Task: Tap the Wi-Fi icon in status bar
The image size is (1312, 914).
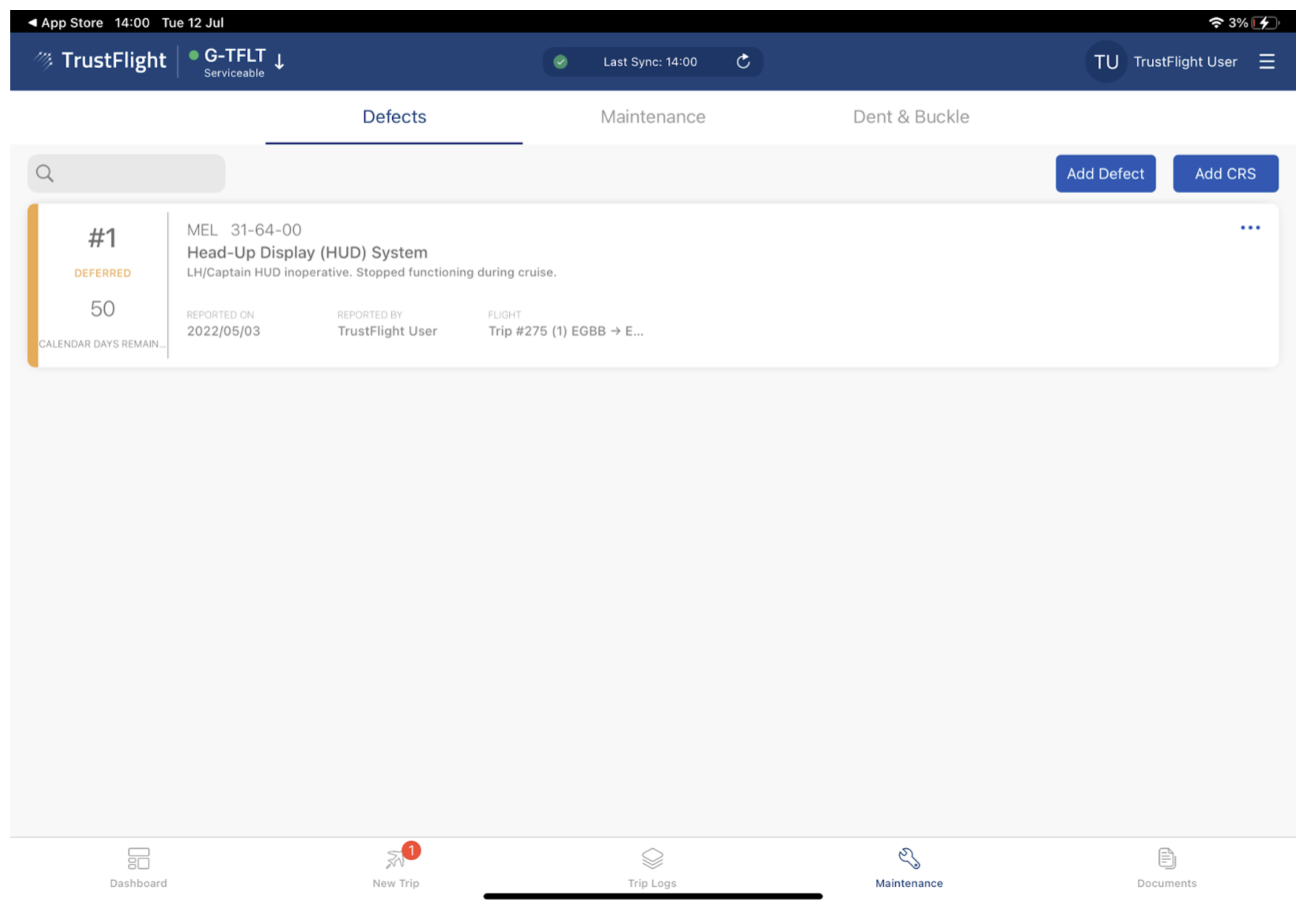Action: [x=1216, y=22]
